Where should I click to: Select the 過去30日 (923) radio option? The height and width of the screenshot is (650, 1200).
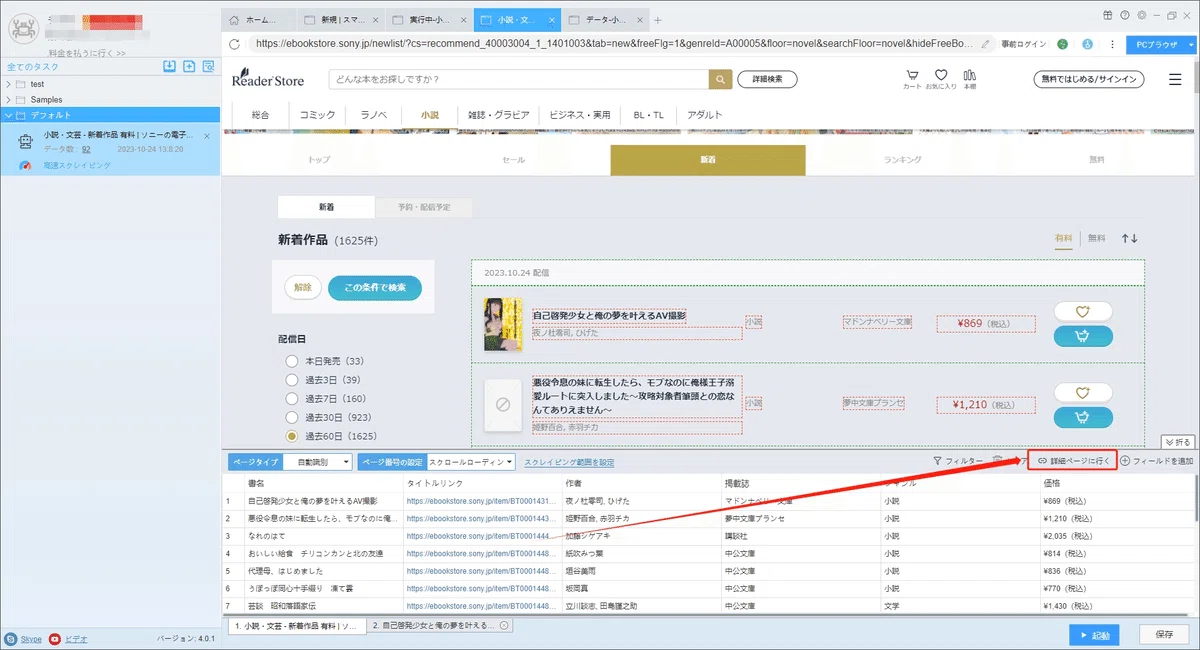[291, 417]
